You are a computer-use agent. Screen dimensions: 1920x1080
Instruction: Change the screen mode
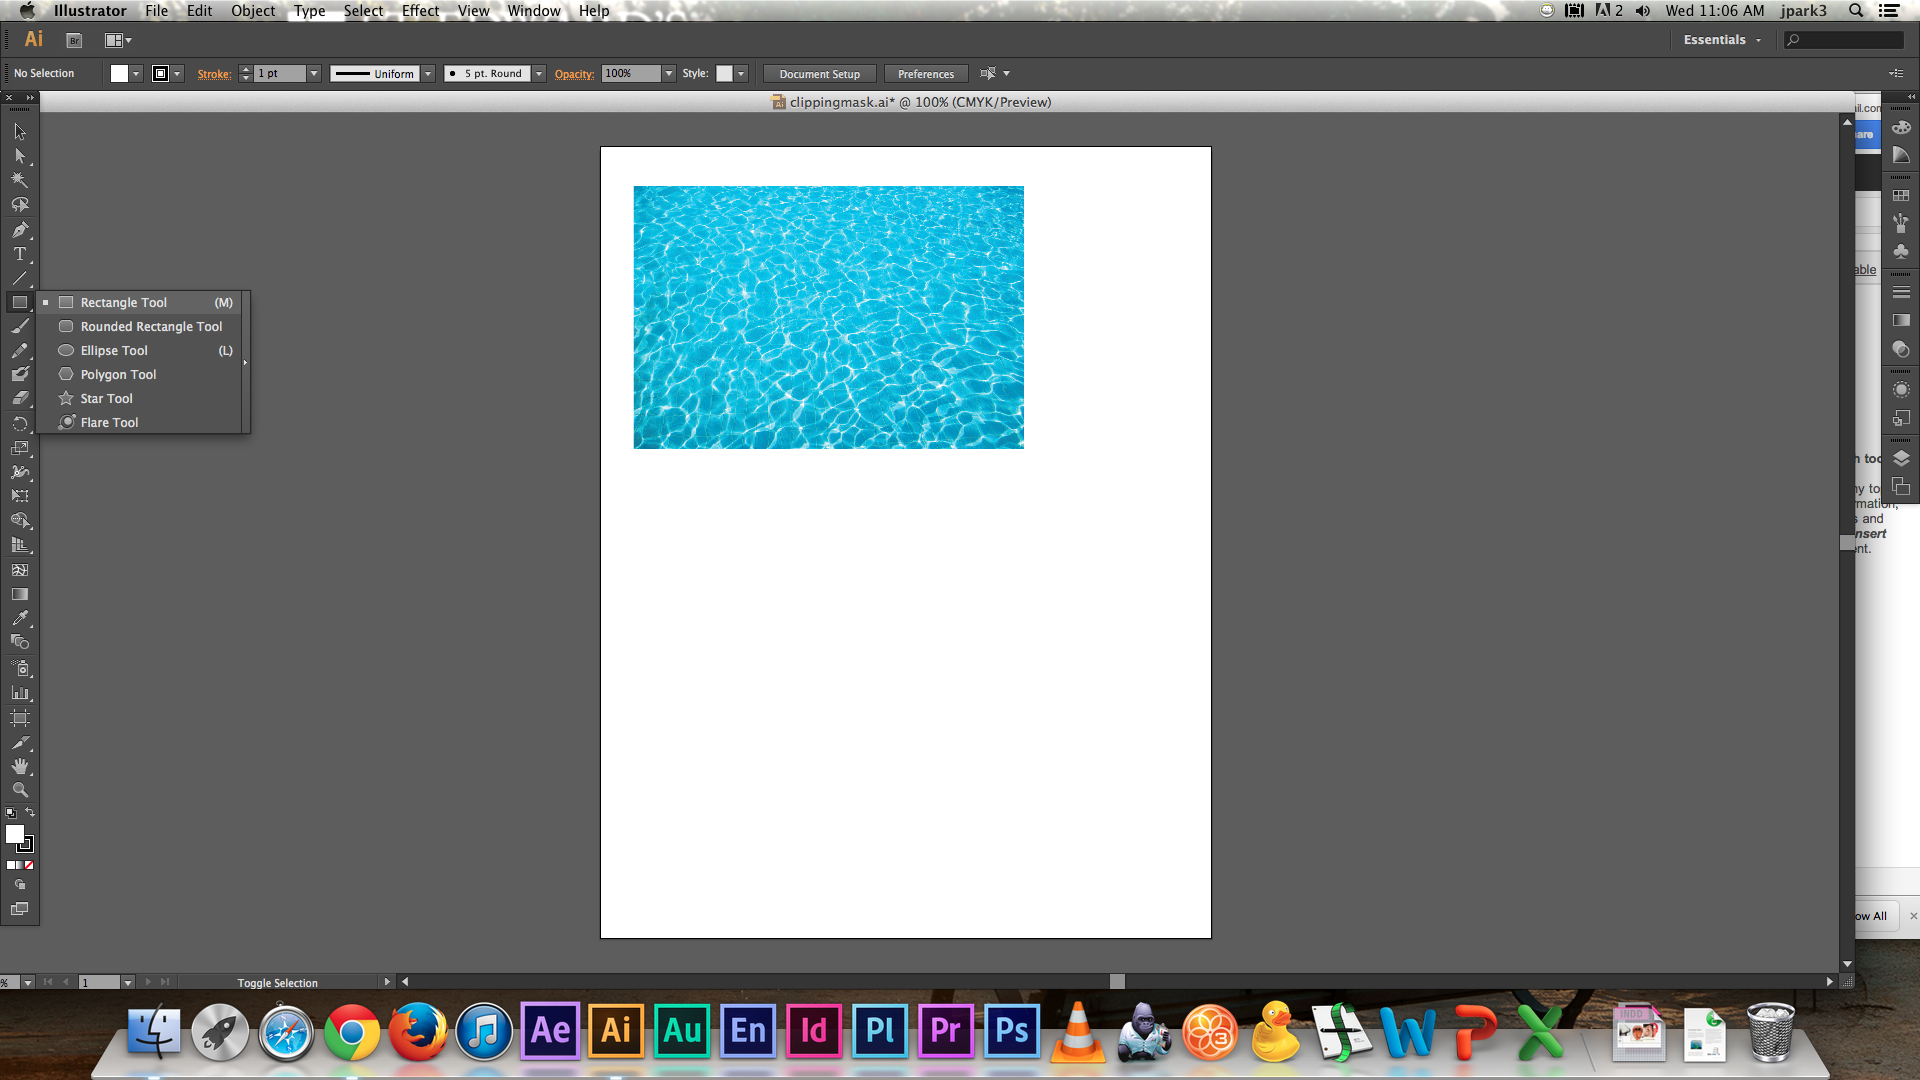(x=19, y=909)
